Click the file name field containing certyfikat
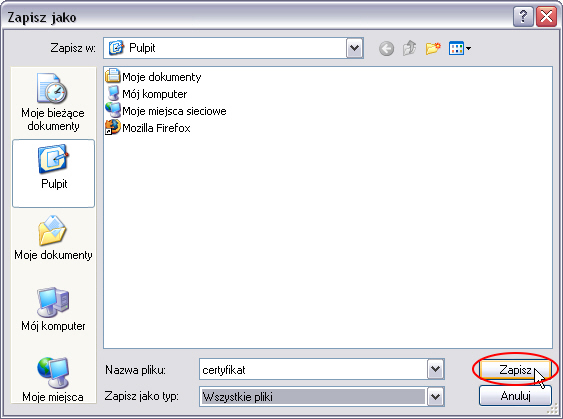The image size is (563, 419). click(x=313, y=369)
